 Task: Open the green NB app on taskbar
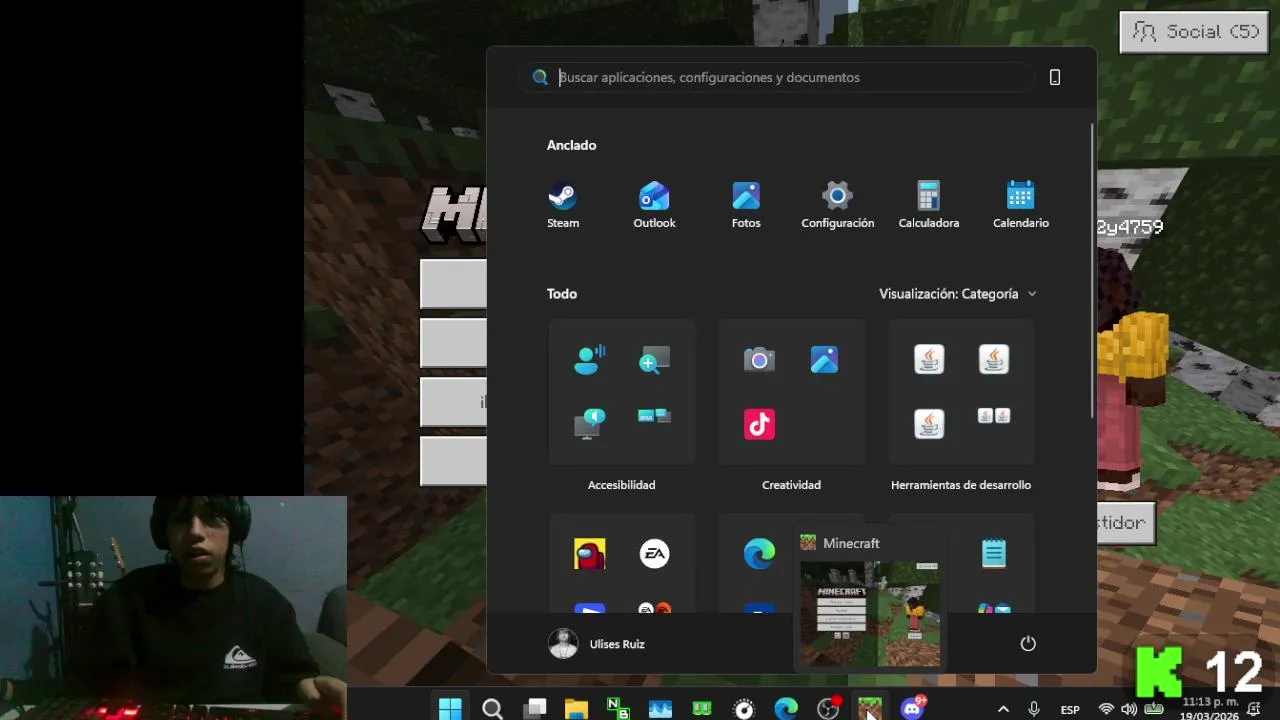pyautogui.click(x=618, y=708)
